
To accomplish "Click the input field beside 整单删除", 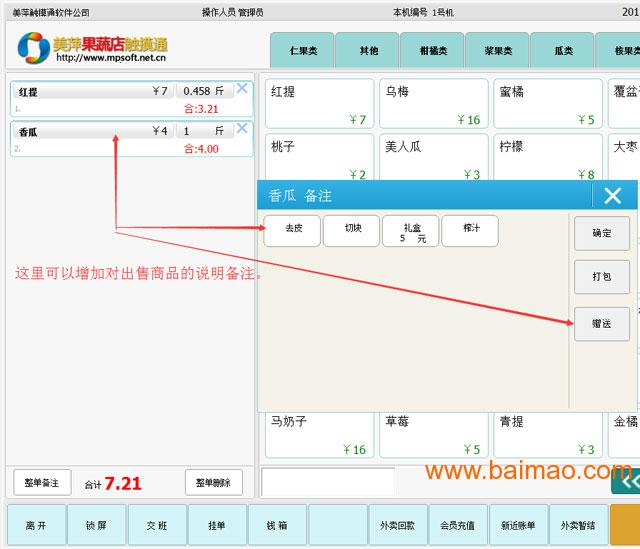I will point(327,482).
